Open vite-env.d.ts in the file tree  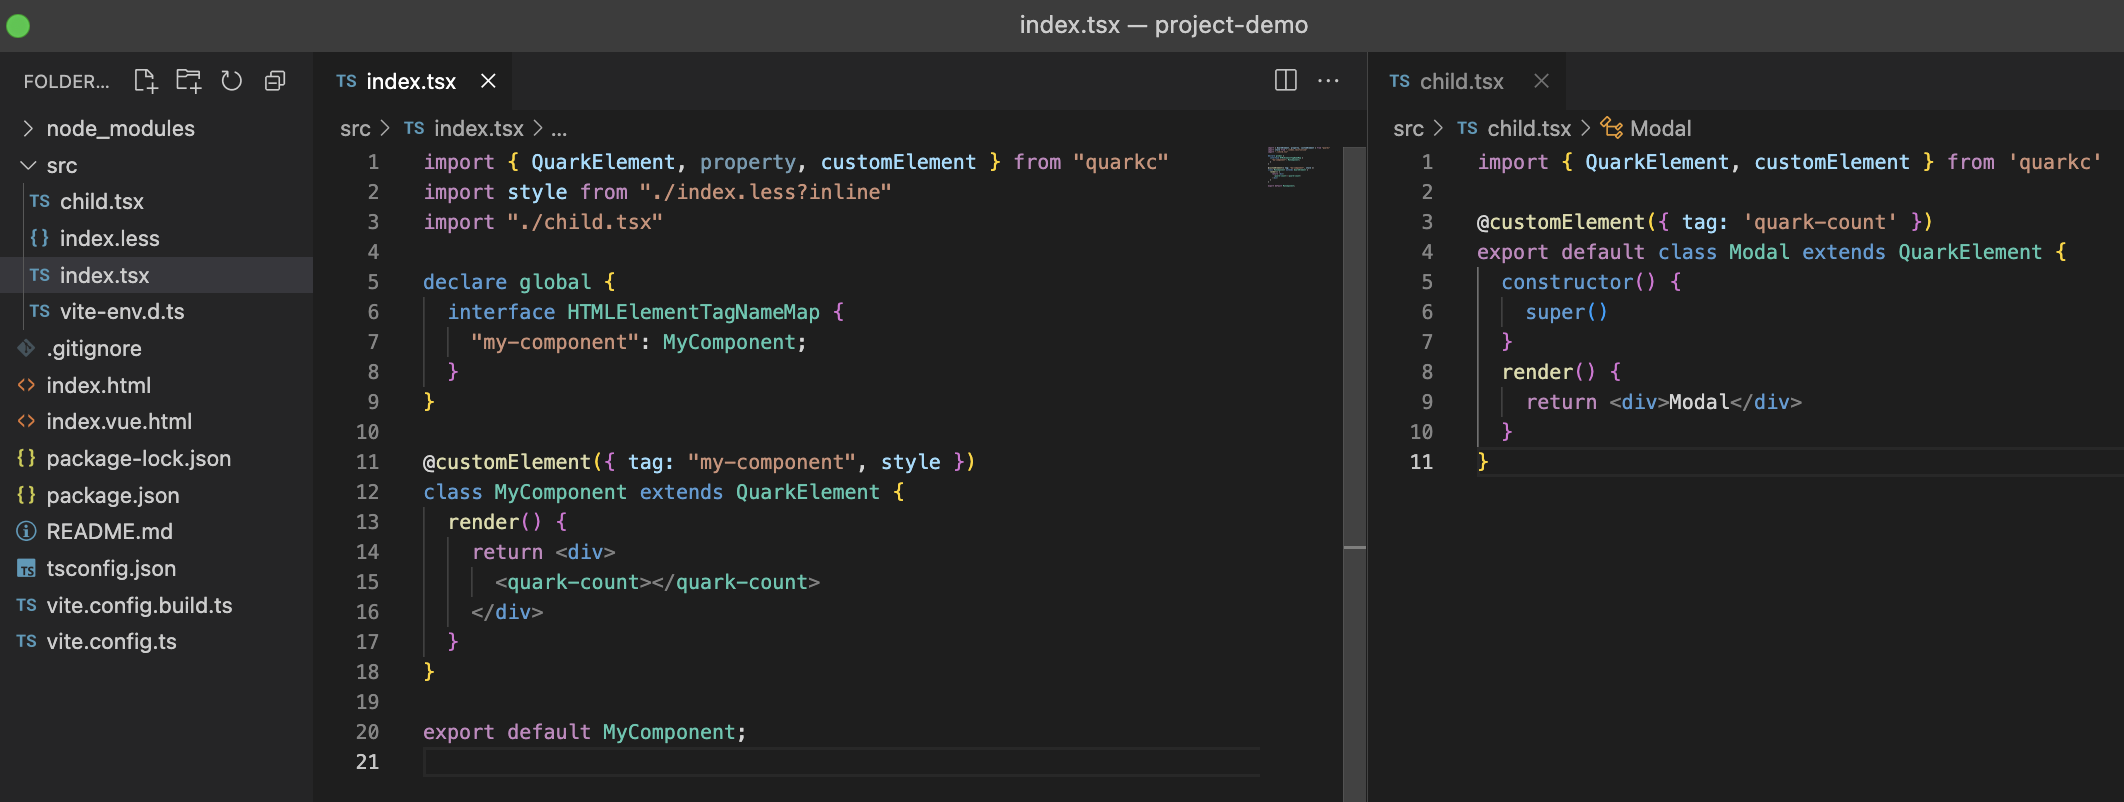coord(156,311)
